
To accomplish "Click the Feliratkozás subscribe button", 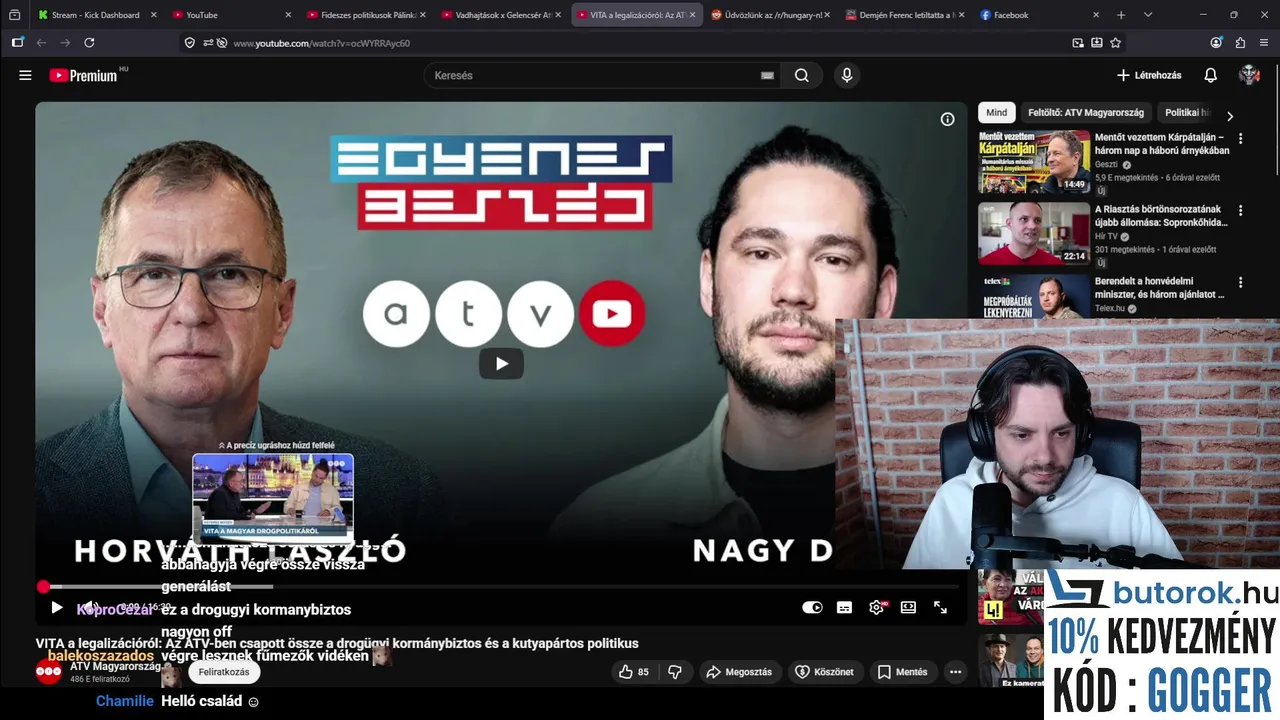I will pyautogui.click(x=224, y=672).
